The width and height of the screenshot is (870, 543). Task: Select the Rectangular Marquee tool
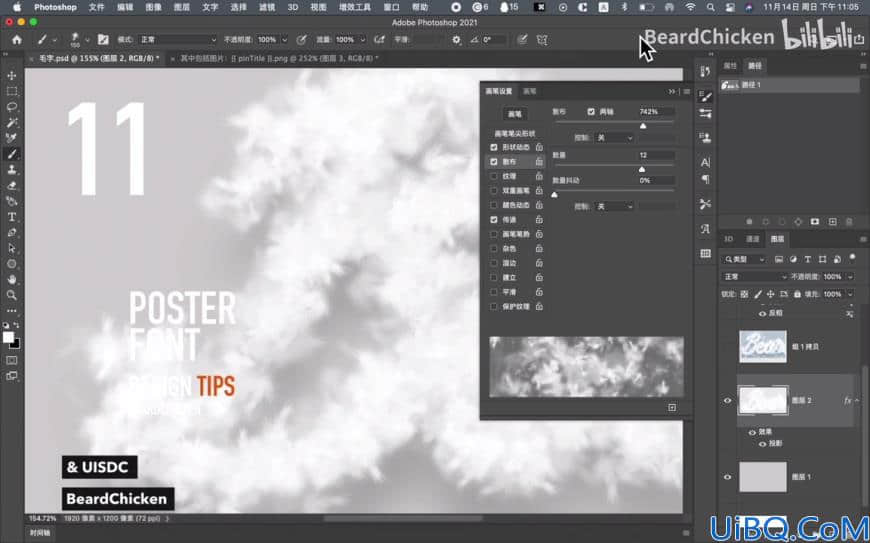tap(12, 91)
